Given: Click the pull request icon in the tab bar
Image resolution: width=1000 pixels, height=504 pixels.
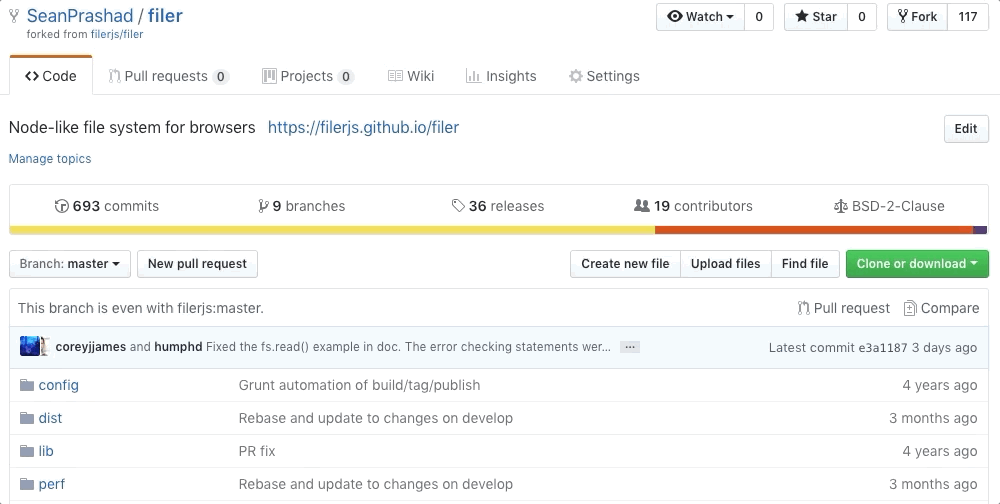Looking at the screenshot, I should click(x=114, y=77).
